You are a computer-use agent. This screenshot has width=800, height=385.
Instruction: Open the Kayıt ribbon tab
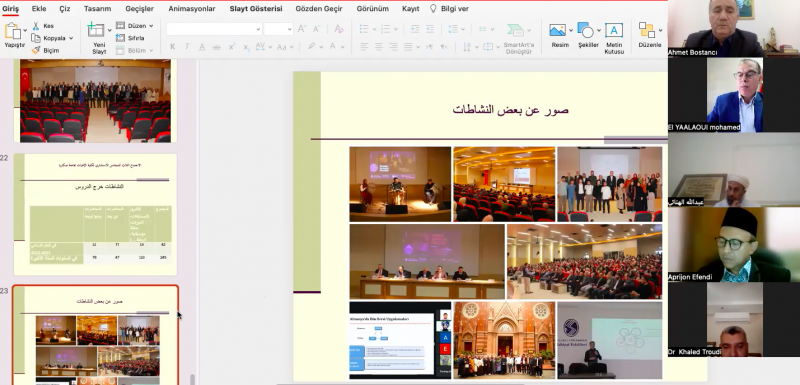411,9
